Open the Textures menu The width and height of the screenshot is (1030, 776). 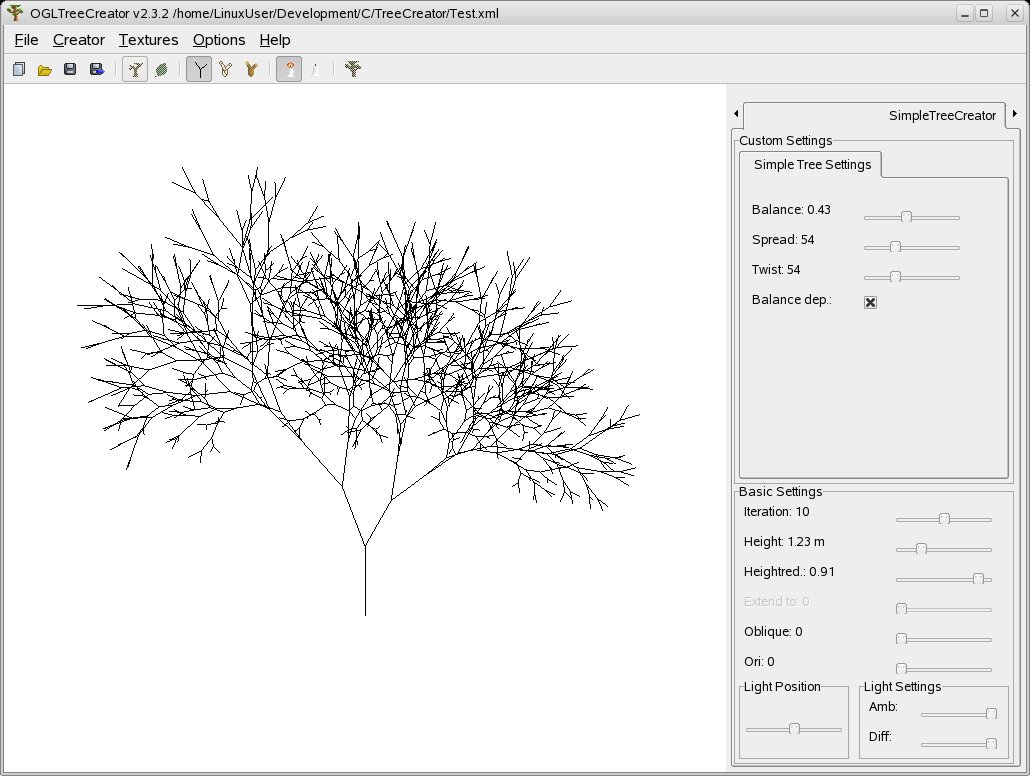(x=148, y=40)
